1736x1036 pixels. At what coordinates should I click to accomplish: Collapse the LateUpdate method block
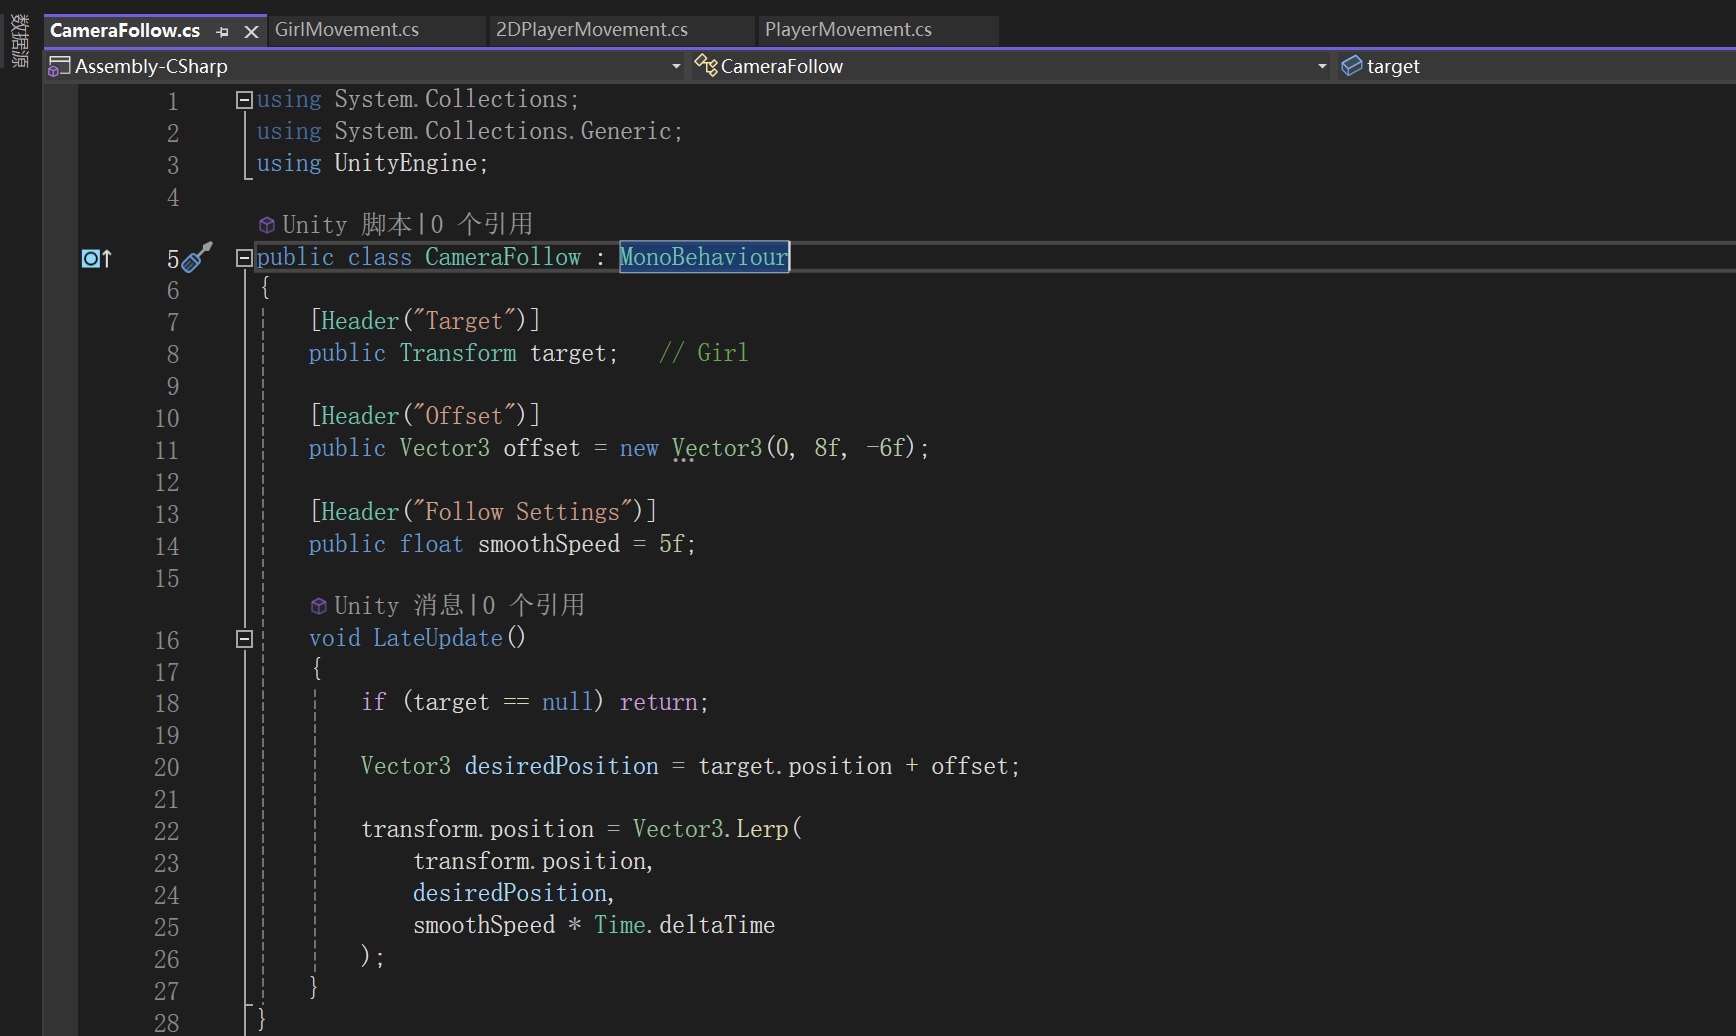244,639
